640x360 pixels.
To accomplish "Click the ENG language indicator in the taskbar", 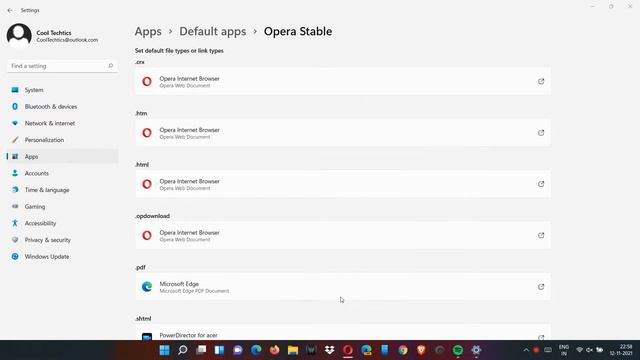I will tap(564, 350).
